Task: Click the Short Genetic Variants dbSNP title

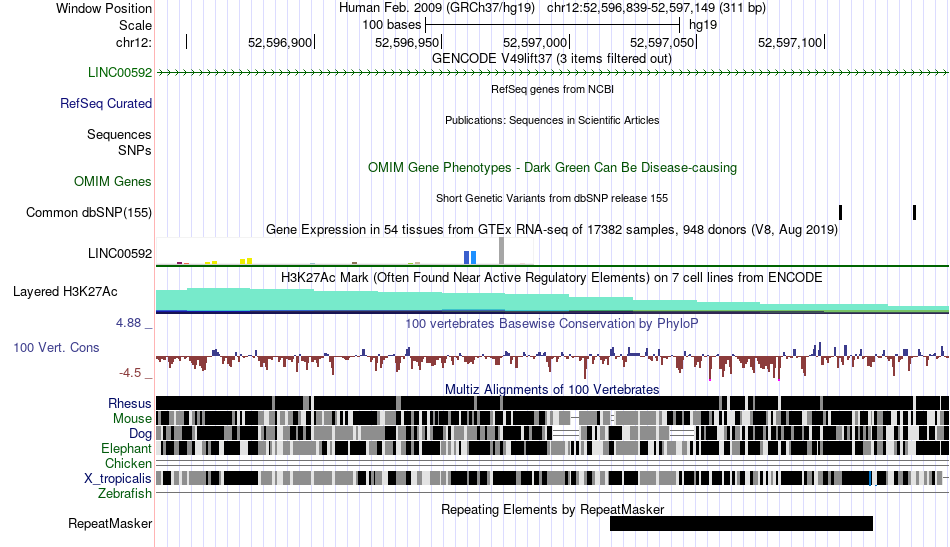Action: tap(552, 199)
